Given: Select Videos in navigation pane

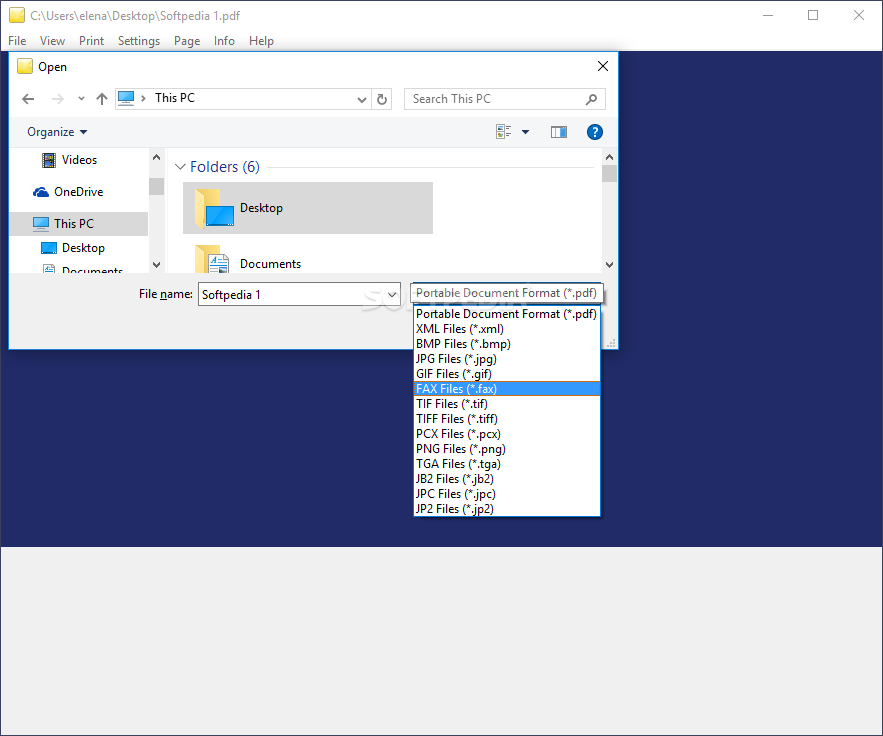Looking at the screenshot, I should [x=79, y=160].
